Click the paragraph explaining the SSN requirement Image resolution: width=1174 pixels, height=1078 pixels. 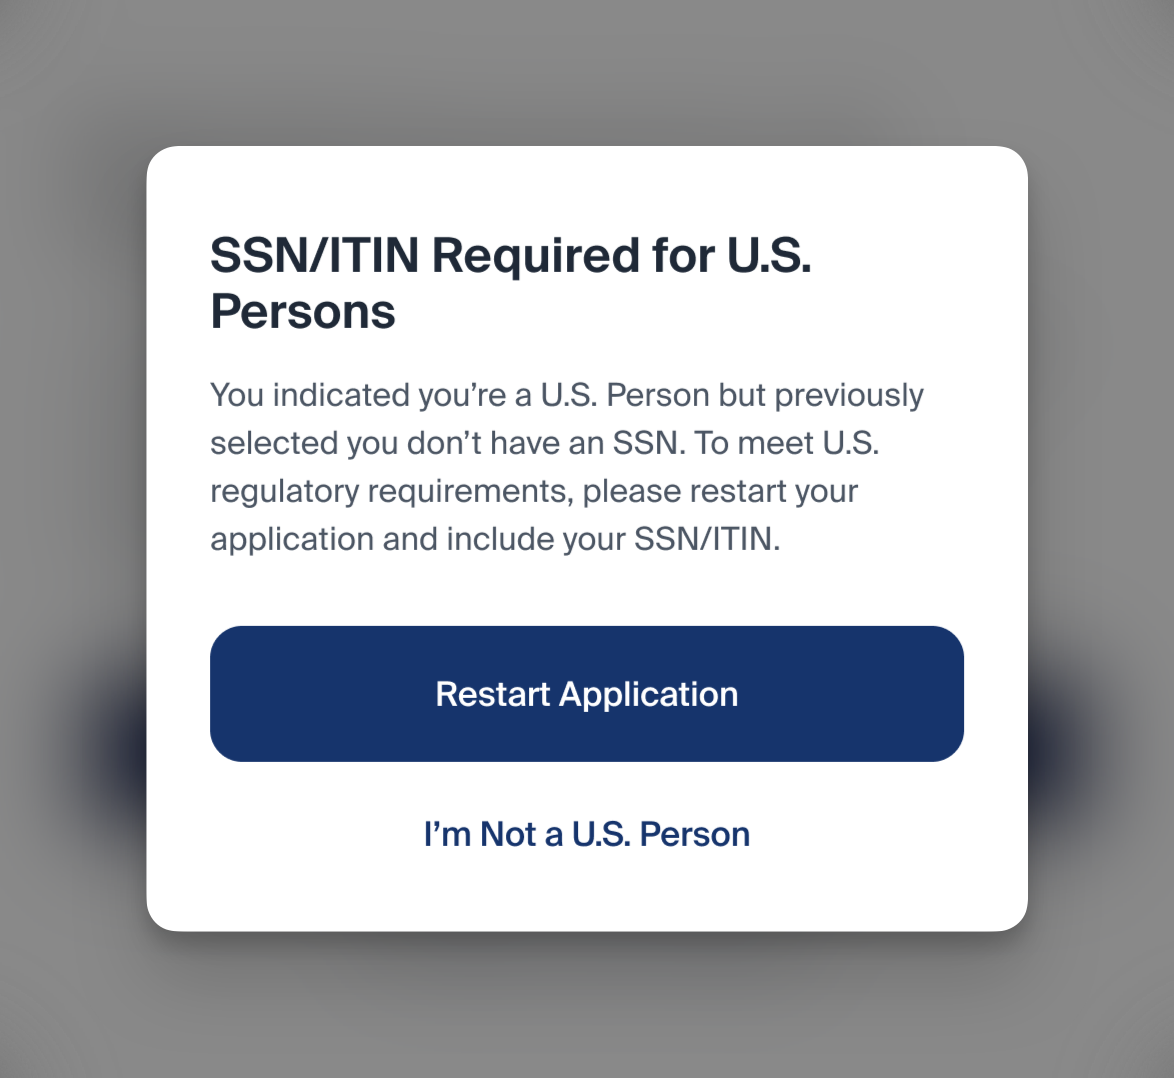pyautogui.click(x=566, y=467)
